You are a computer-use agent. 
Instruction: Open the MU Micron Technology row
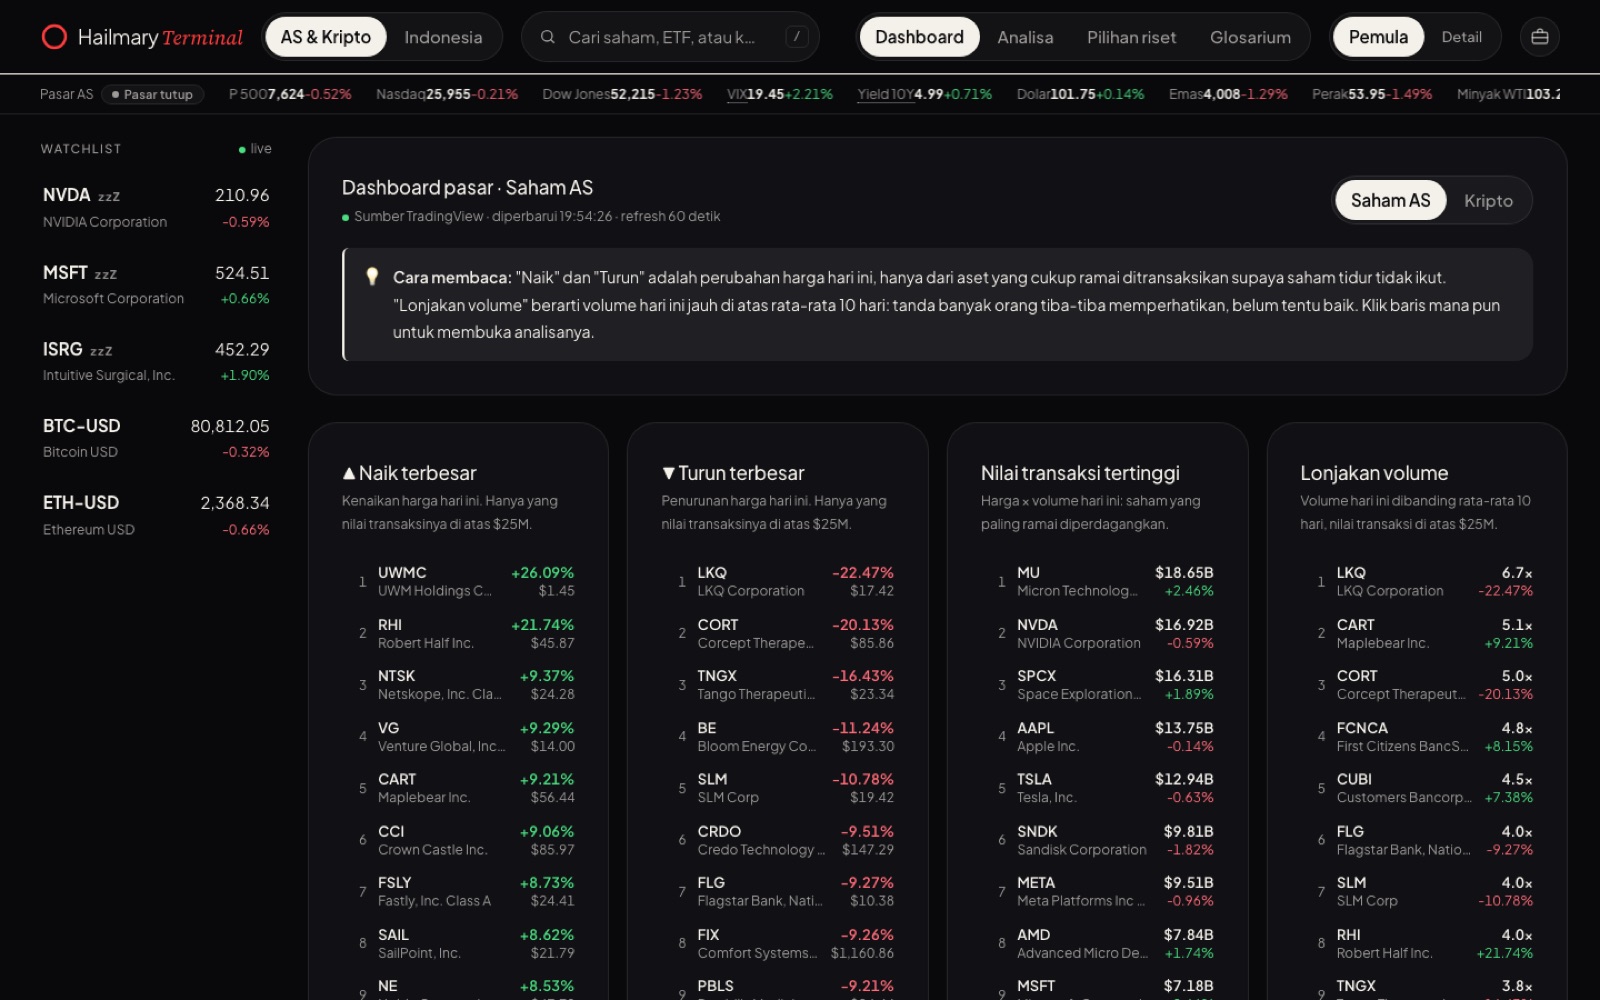pyautogui.click(x=1098, y=581)
